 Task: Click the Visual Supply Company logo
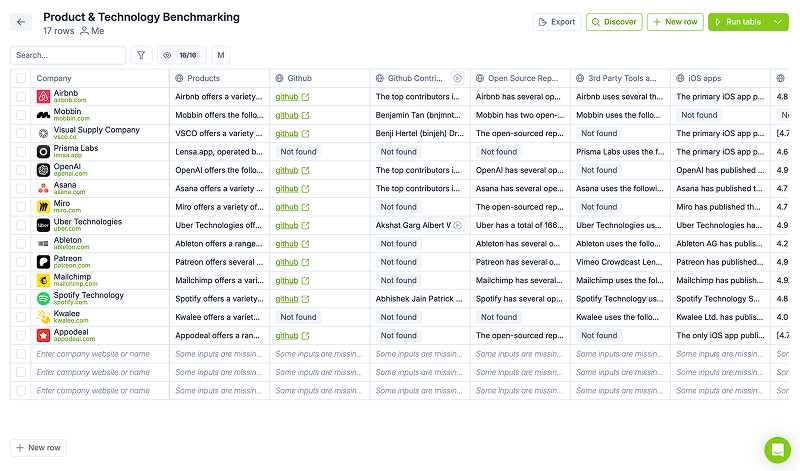pos(43,133)
